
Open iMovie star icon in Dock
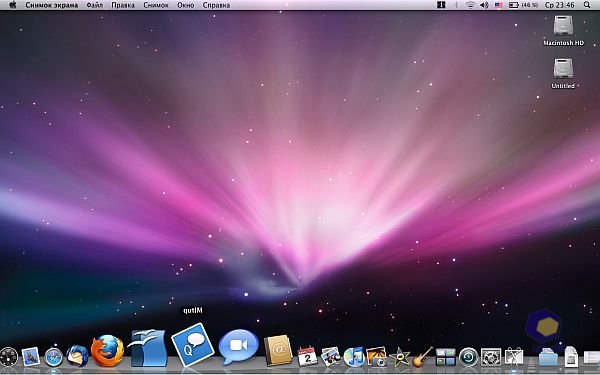pyautogui.click(x=399, y=357)
